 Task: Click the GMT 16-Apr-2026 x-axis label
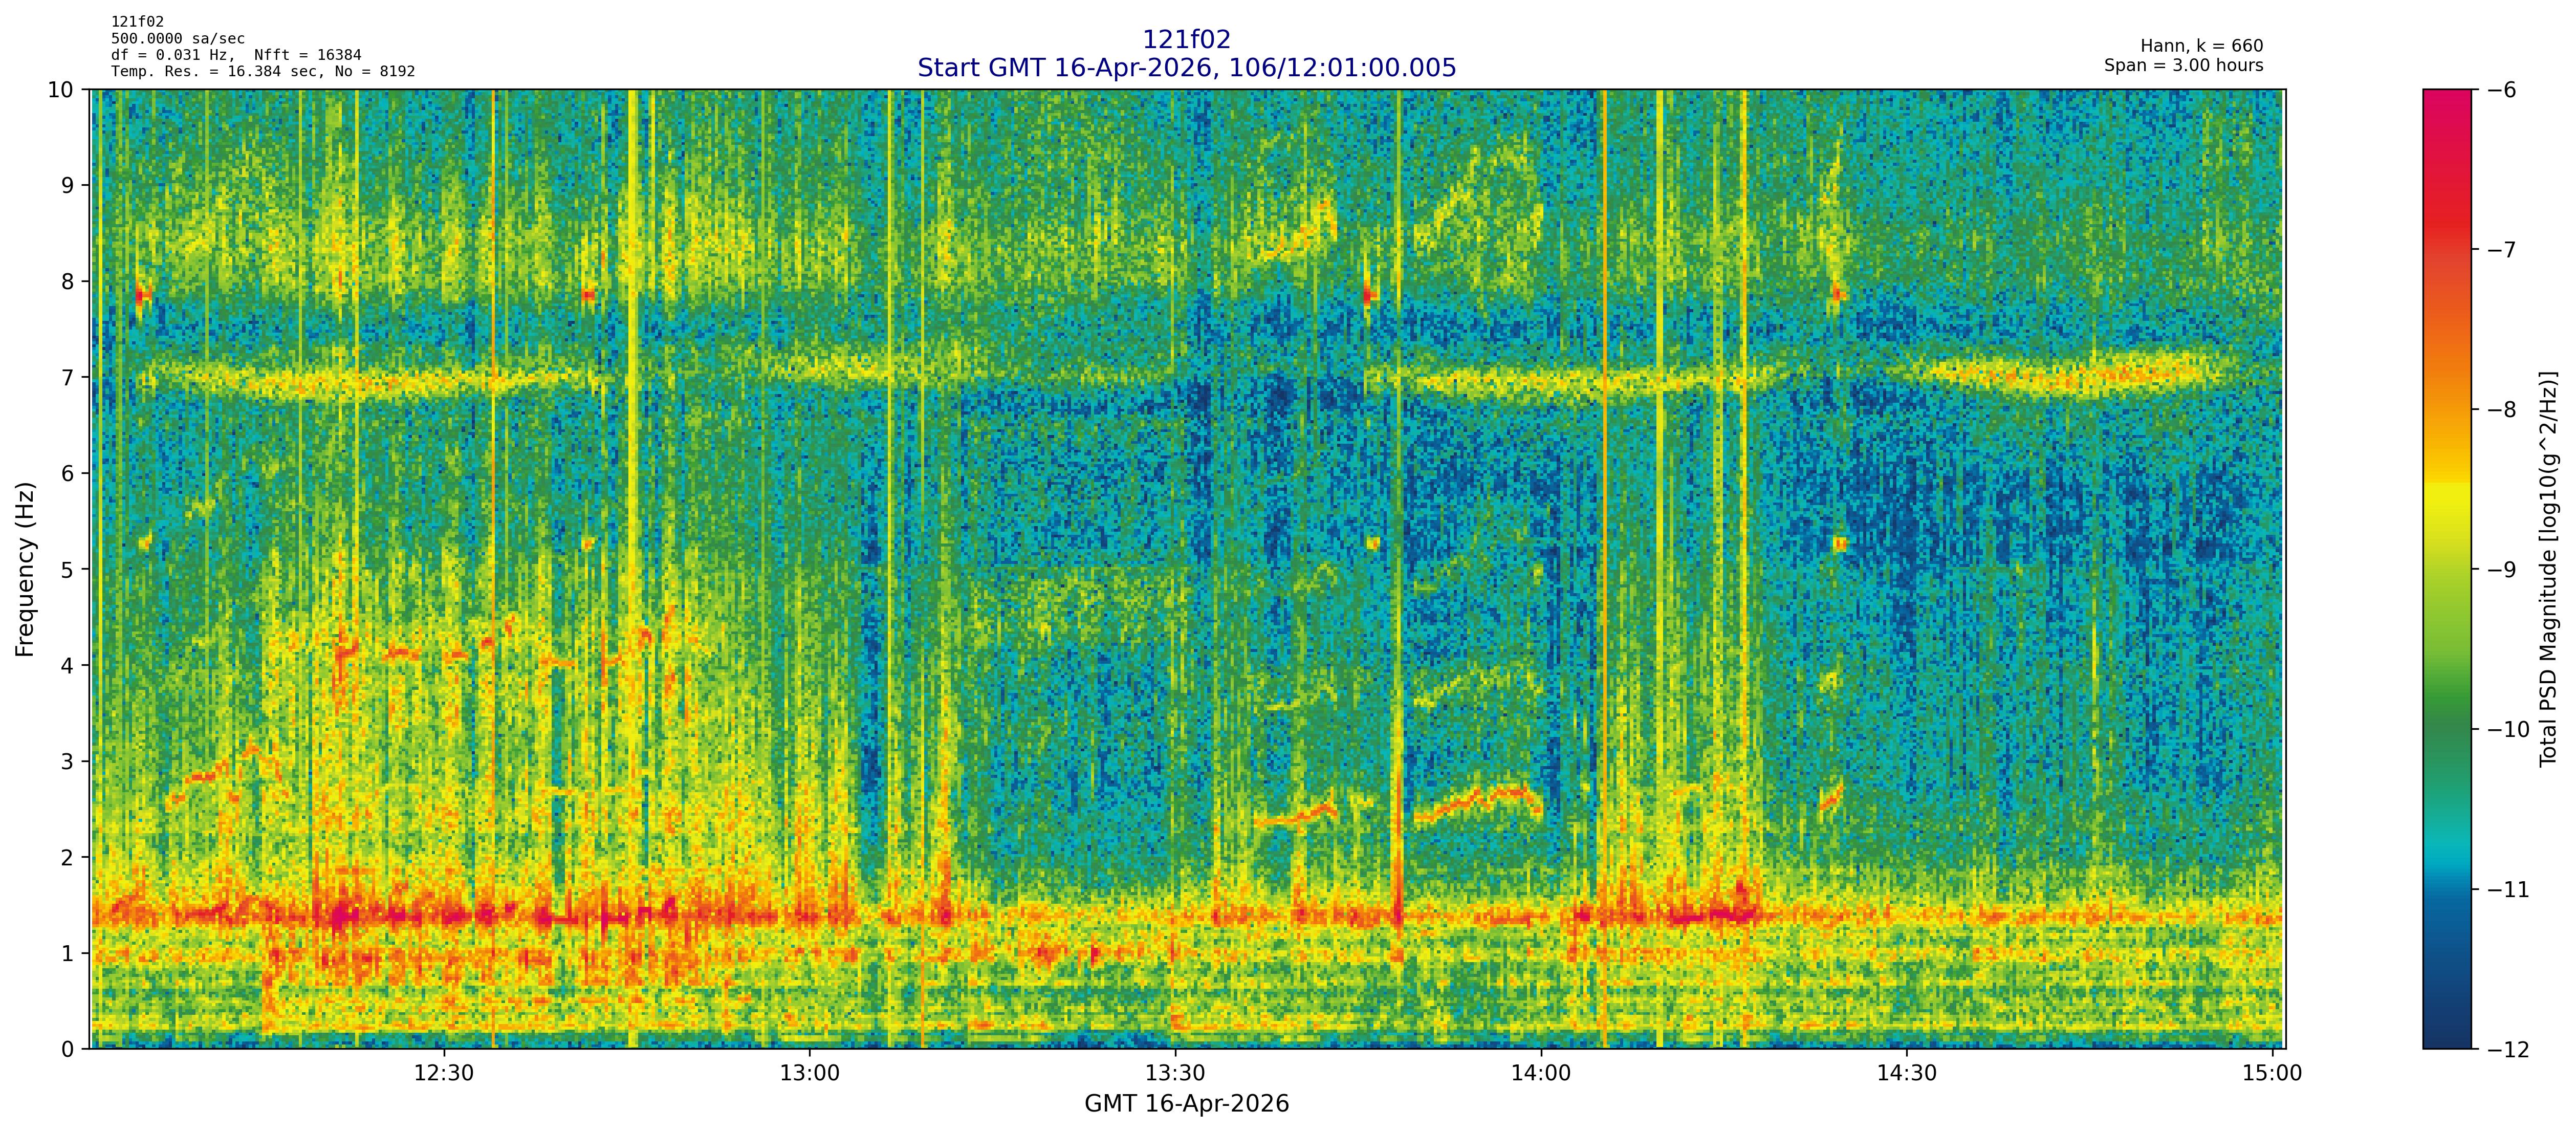click(x=1186, y=1104)
